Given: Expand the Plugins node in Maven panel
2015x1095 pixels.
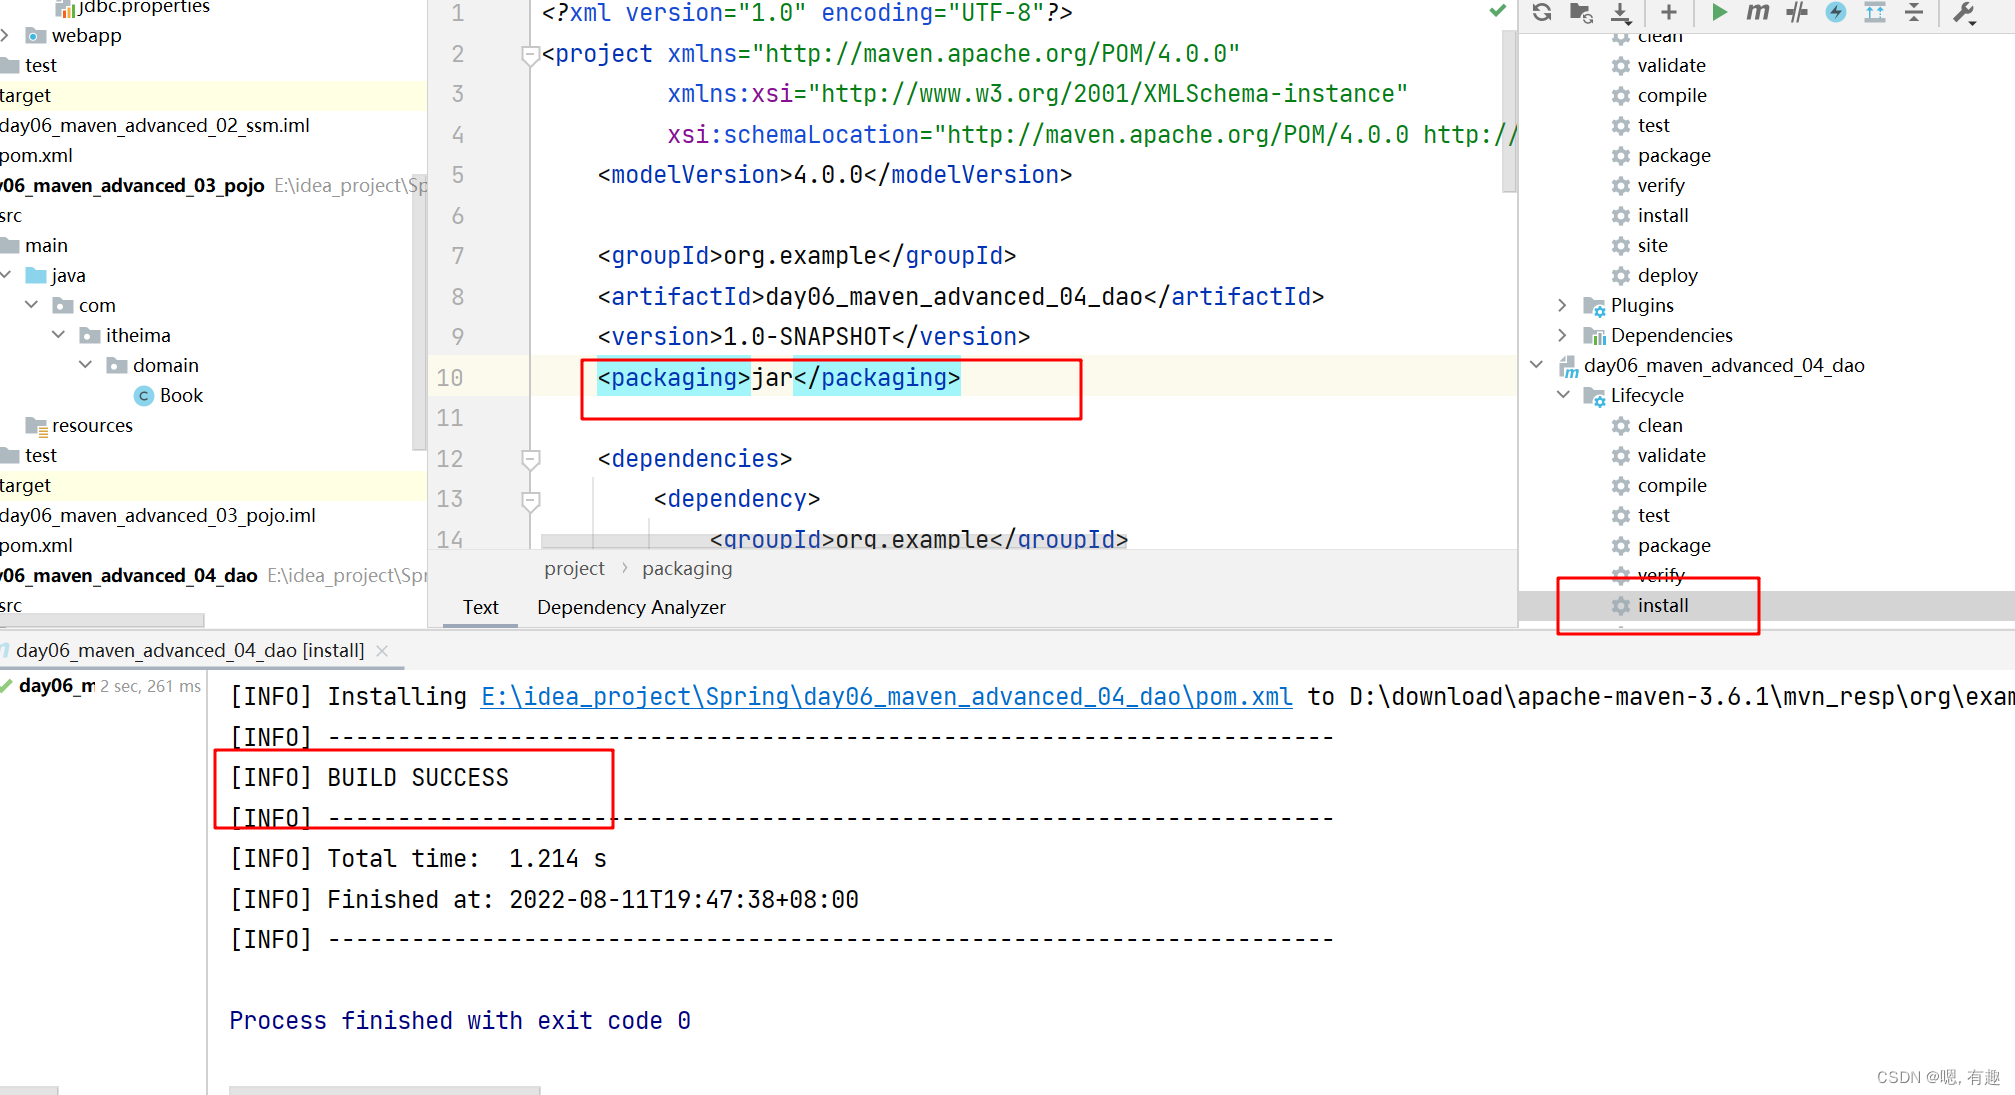Looking at the screenshot, I should click(x=1562, y=305).
